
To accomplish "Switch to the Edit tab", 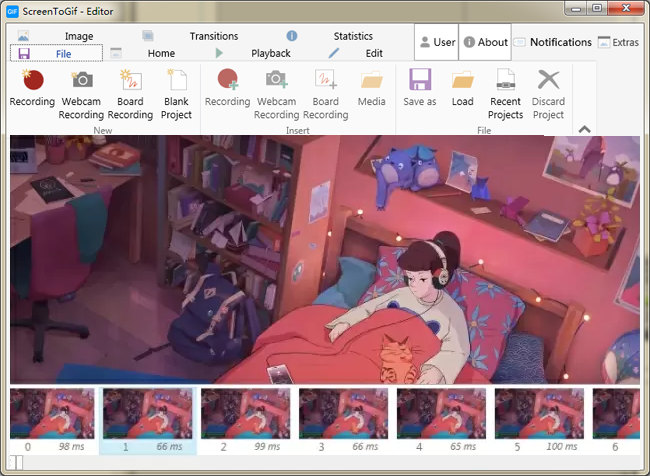I will tap(356, 53).
